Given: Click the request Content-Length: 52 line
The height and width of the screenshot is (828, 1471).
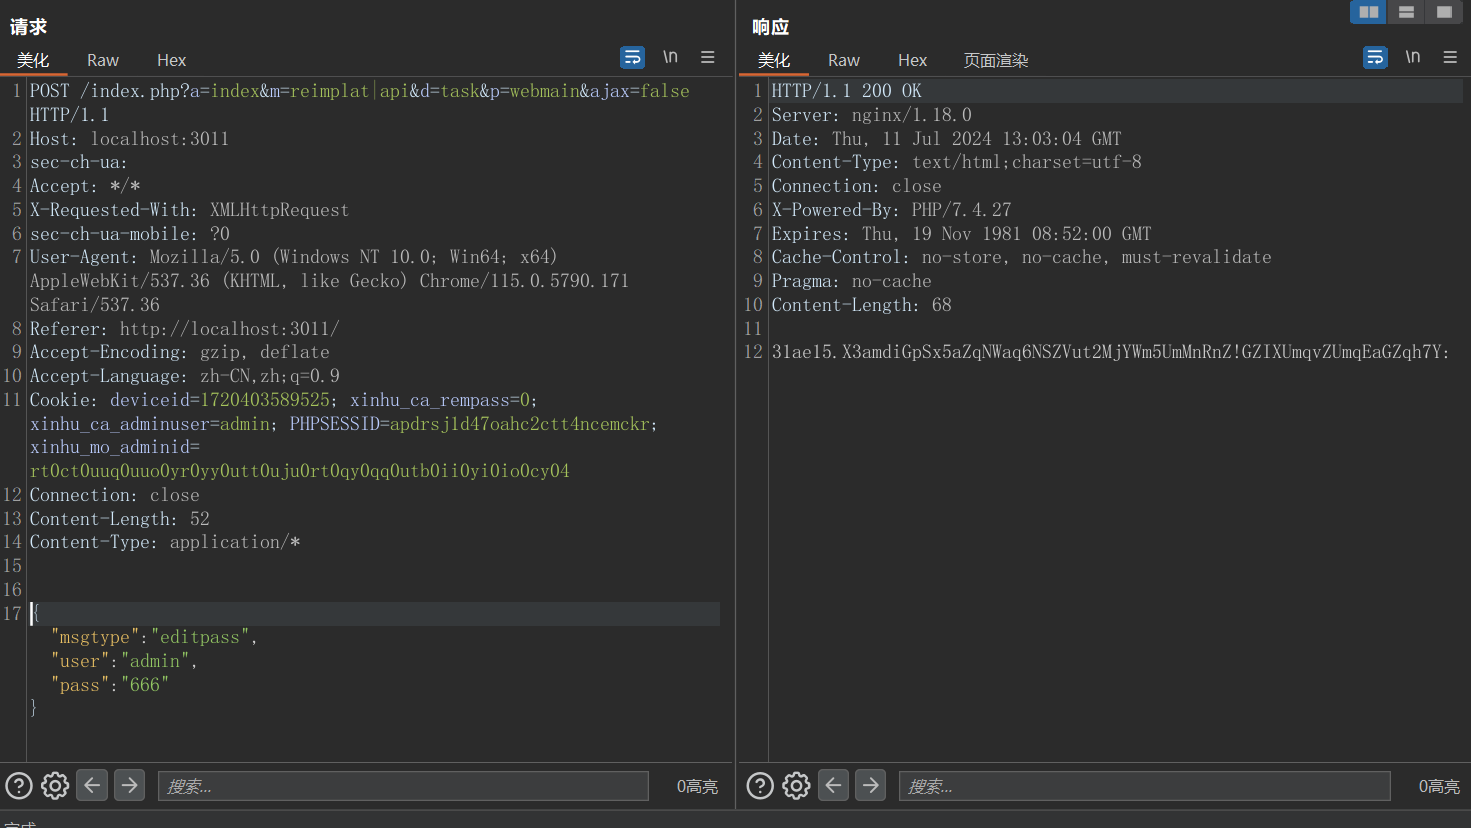Looking at the screenshot, I should pos(120,519).
